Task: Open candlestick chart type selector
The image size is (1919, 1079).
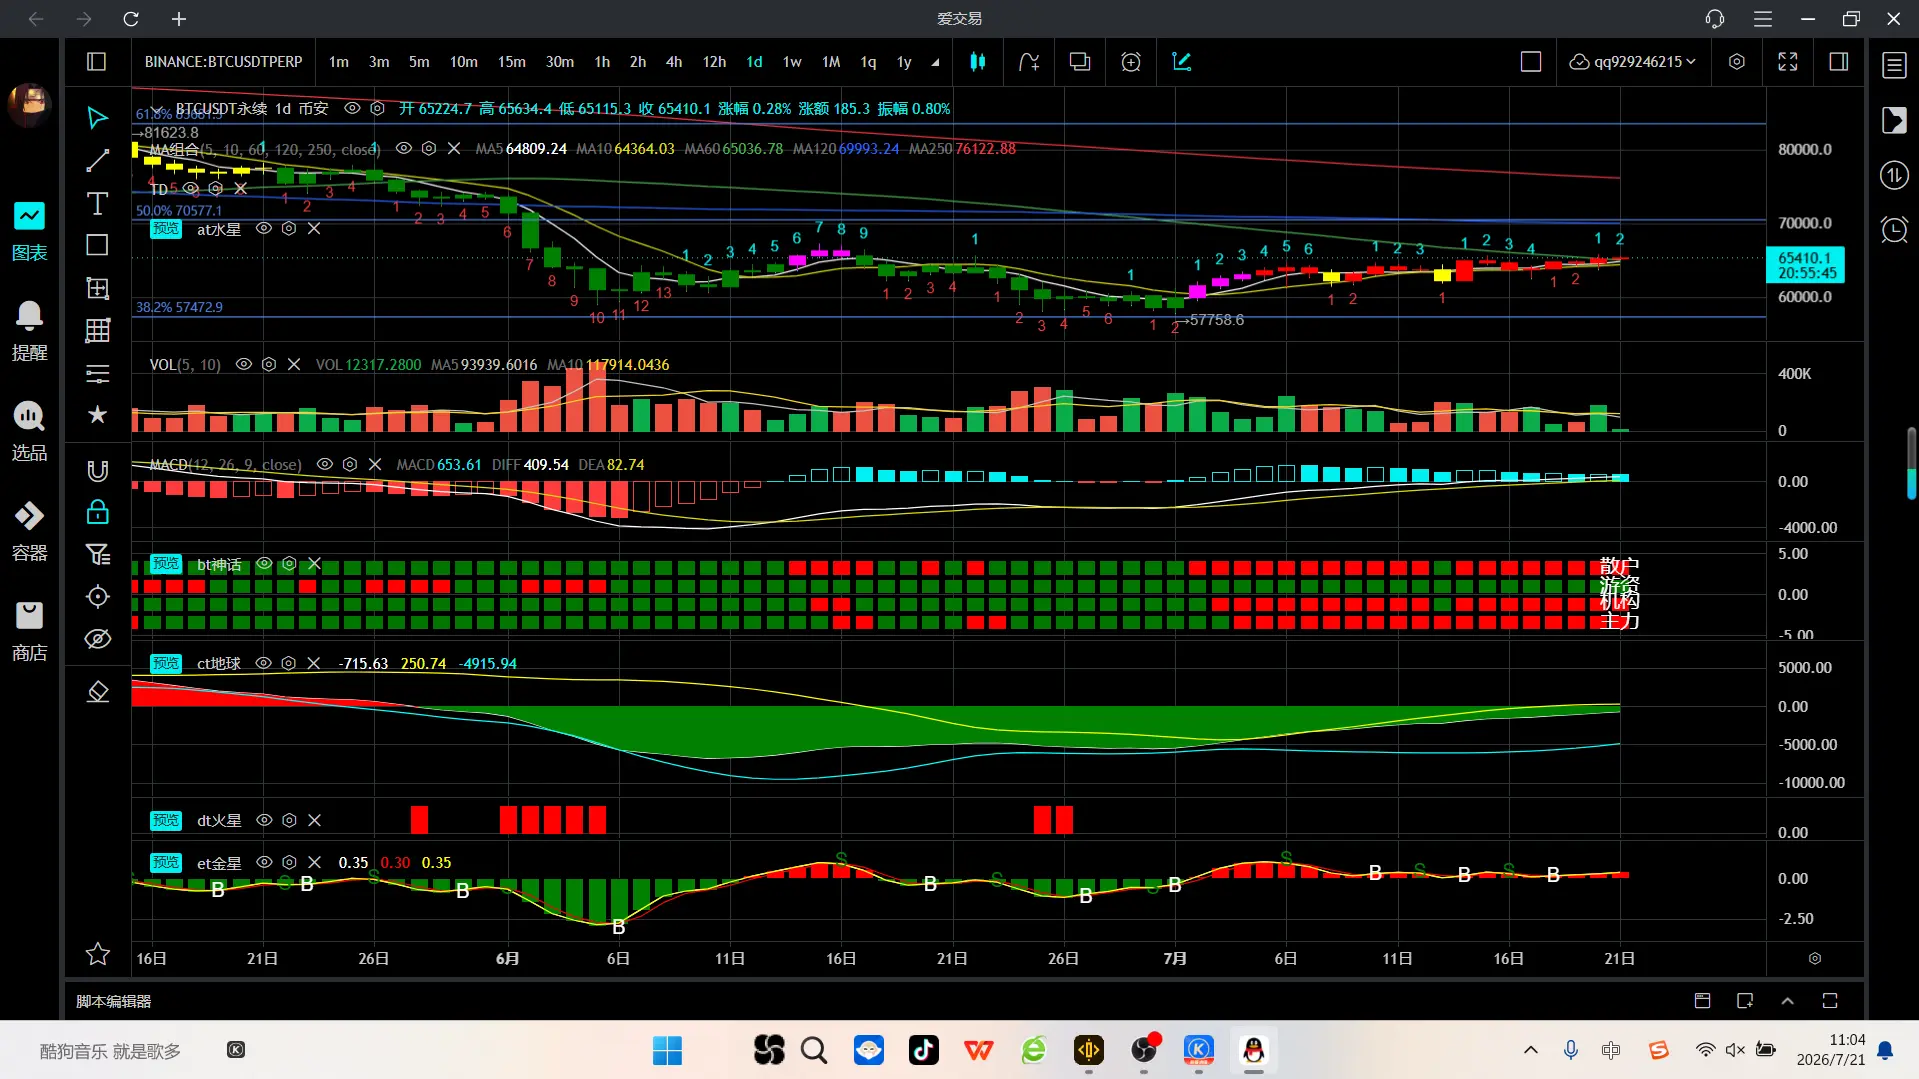Action: 977,62
